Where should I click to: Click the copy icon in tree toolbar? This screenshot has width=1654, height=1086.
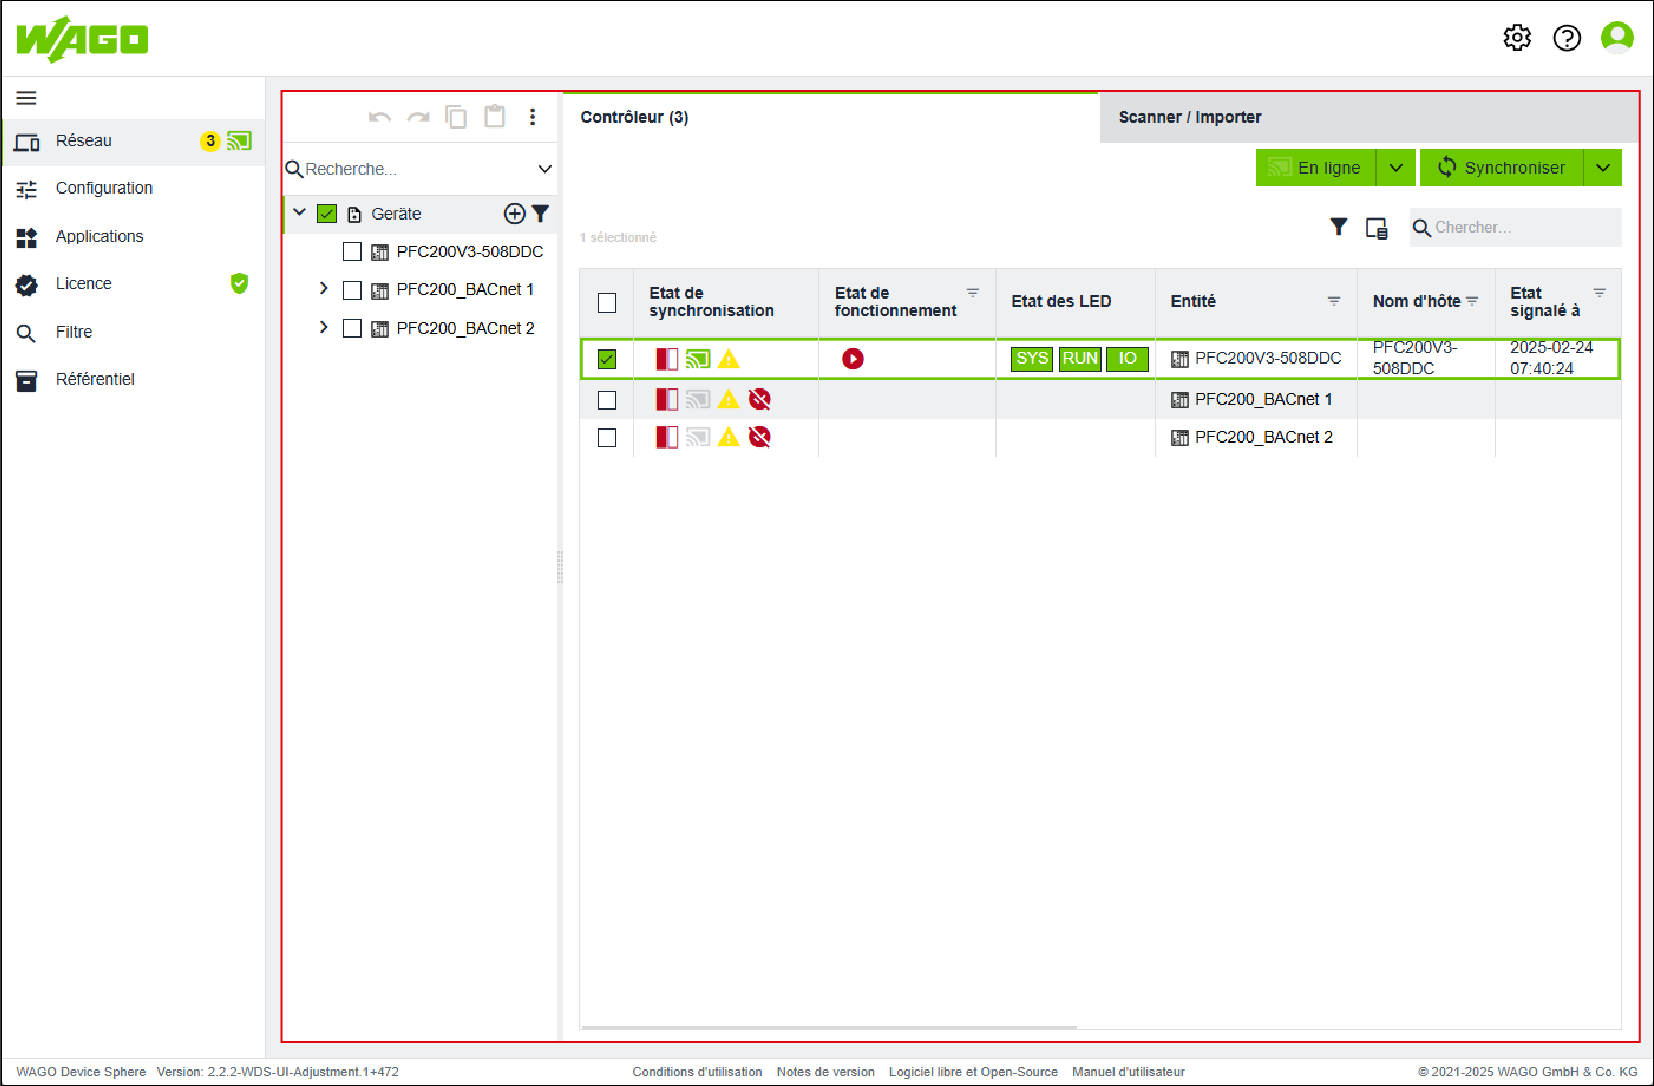coord(456,117)
